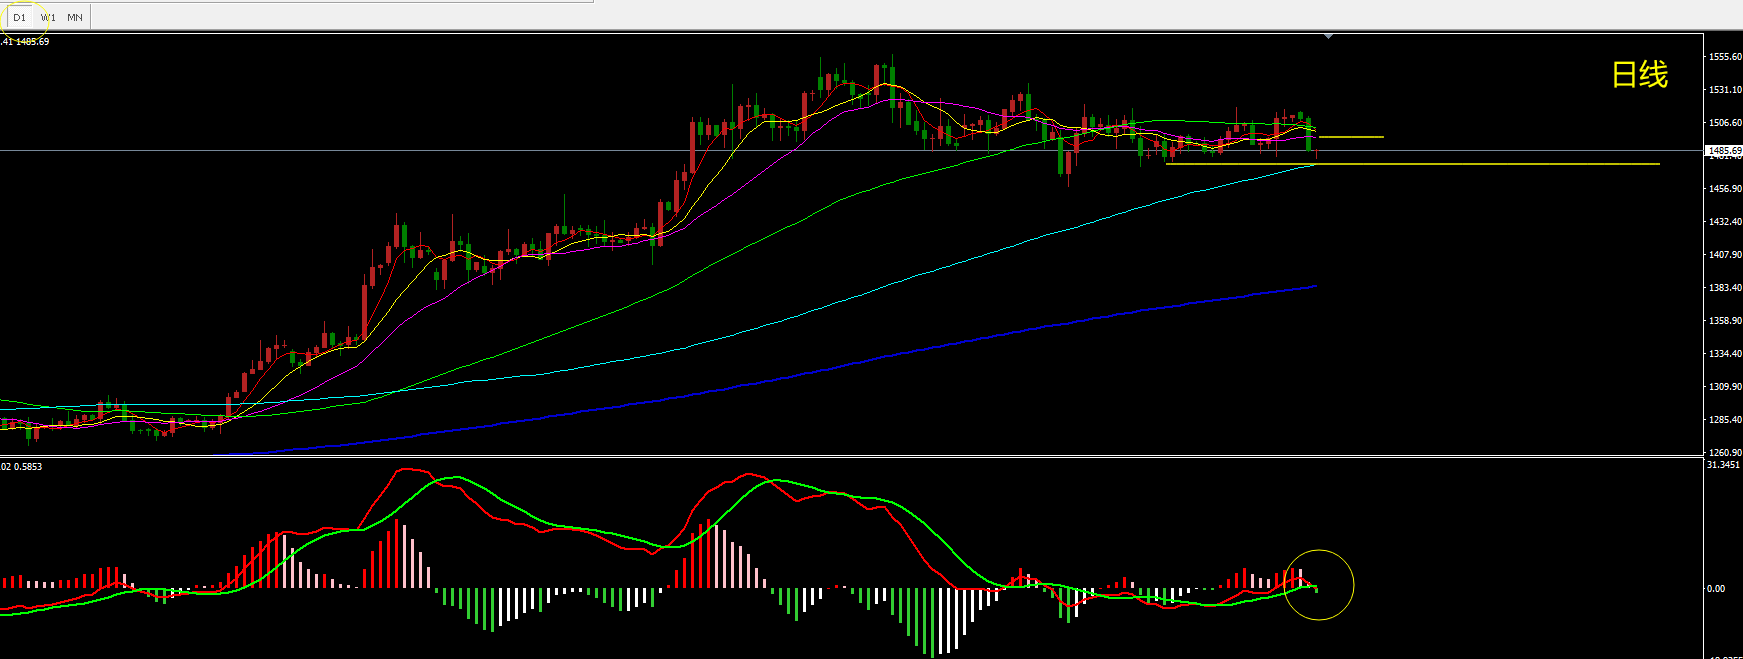
Task: Select the short yellow horizontal resistance line
Action: pos(1352,137)
